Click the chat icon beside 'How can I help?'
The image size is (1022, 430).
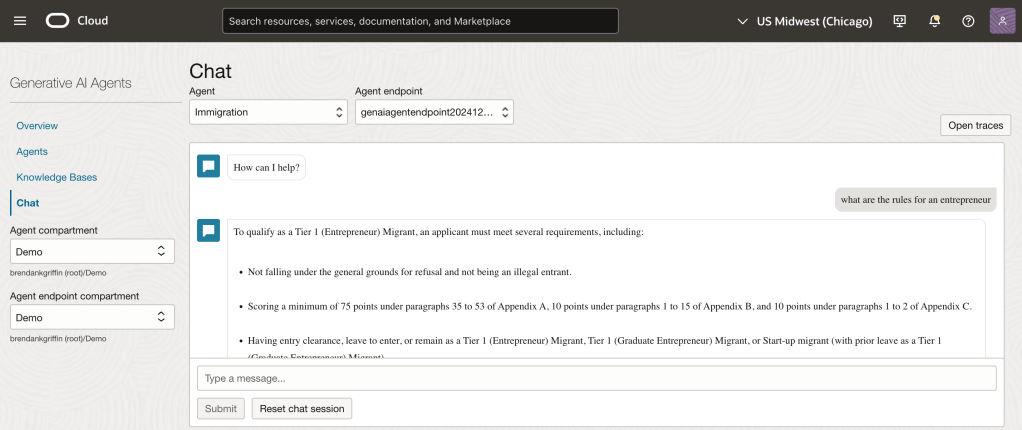click(208, 167)
